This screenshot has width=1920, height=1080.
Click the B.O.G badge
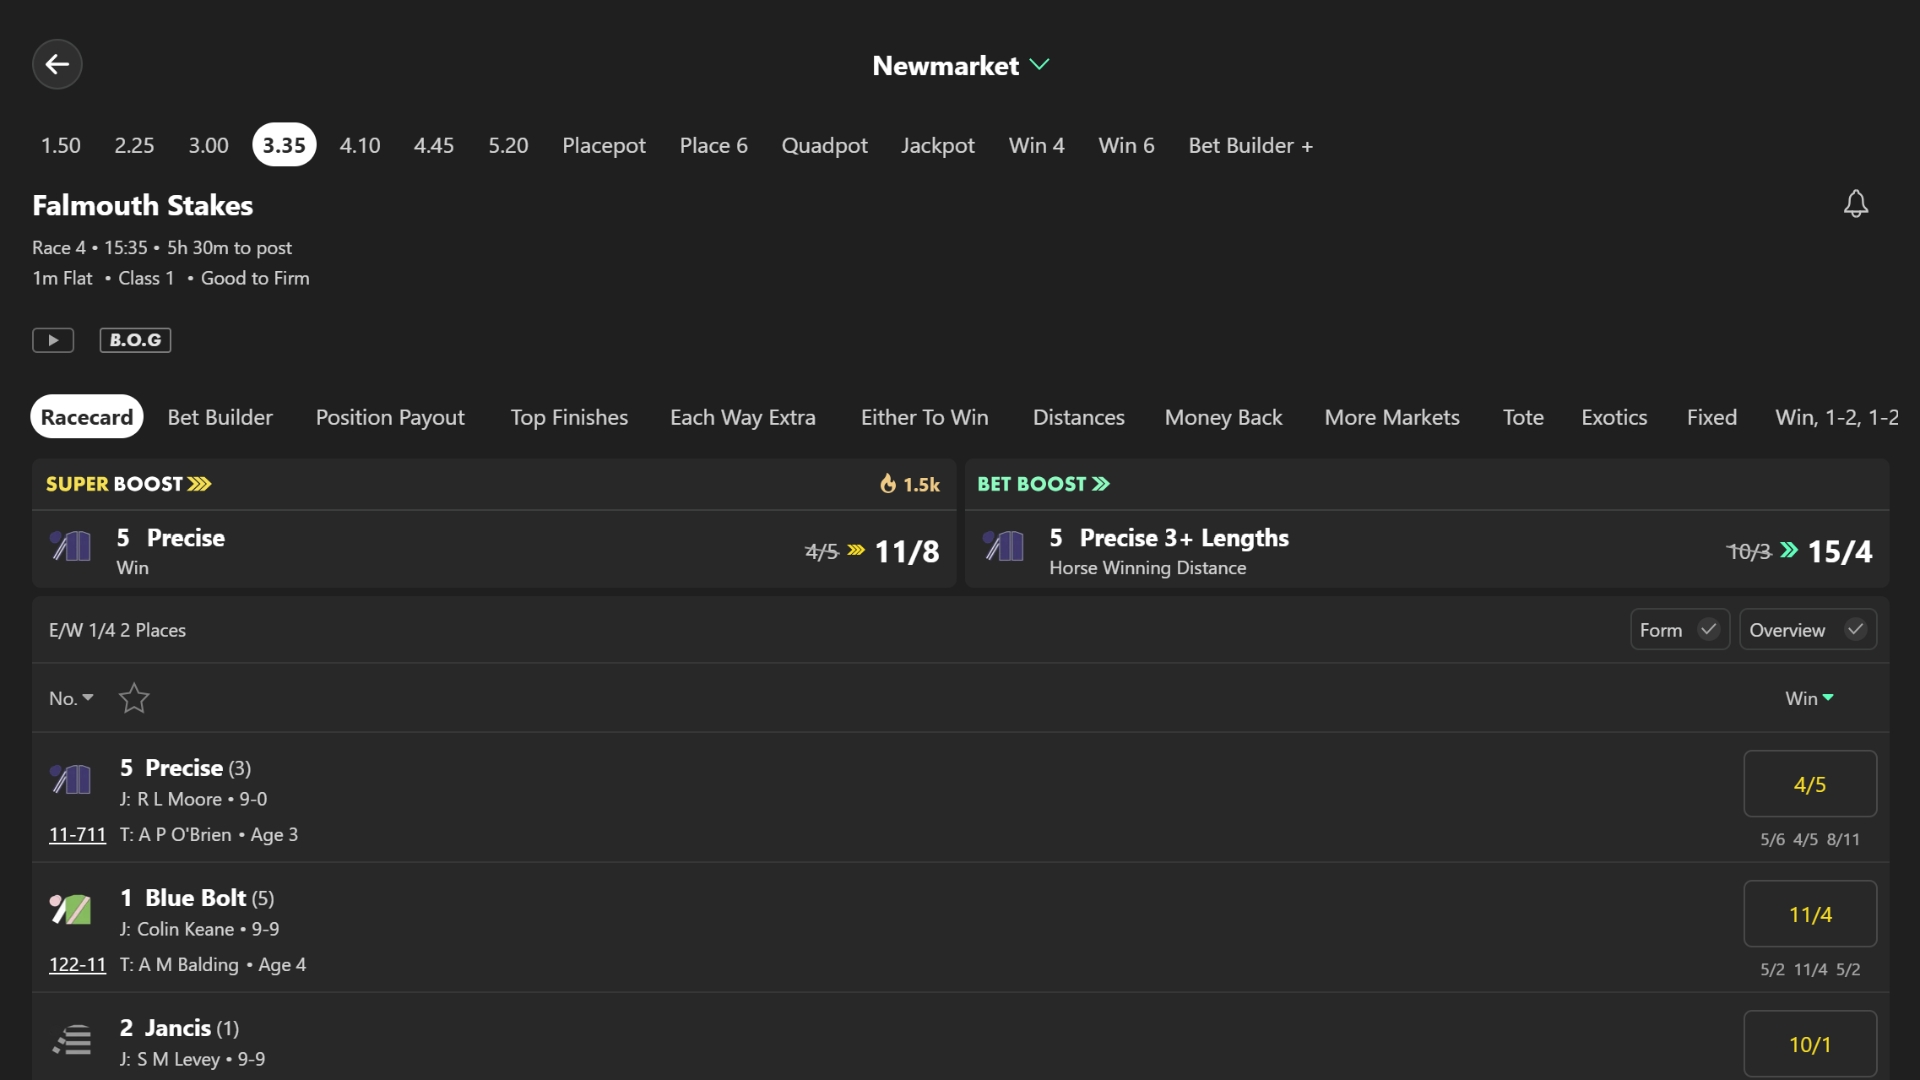point(135,340)
